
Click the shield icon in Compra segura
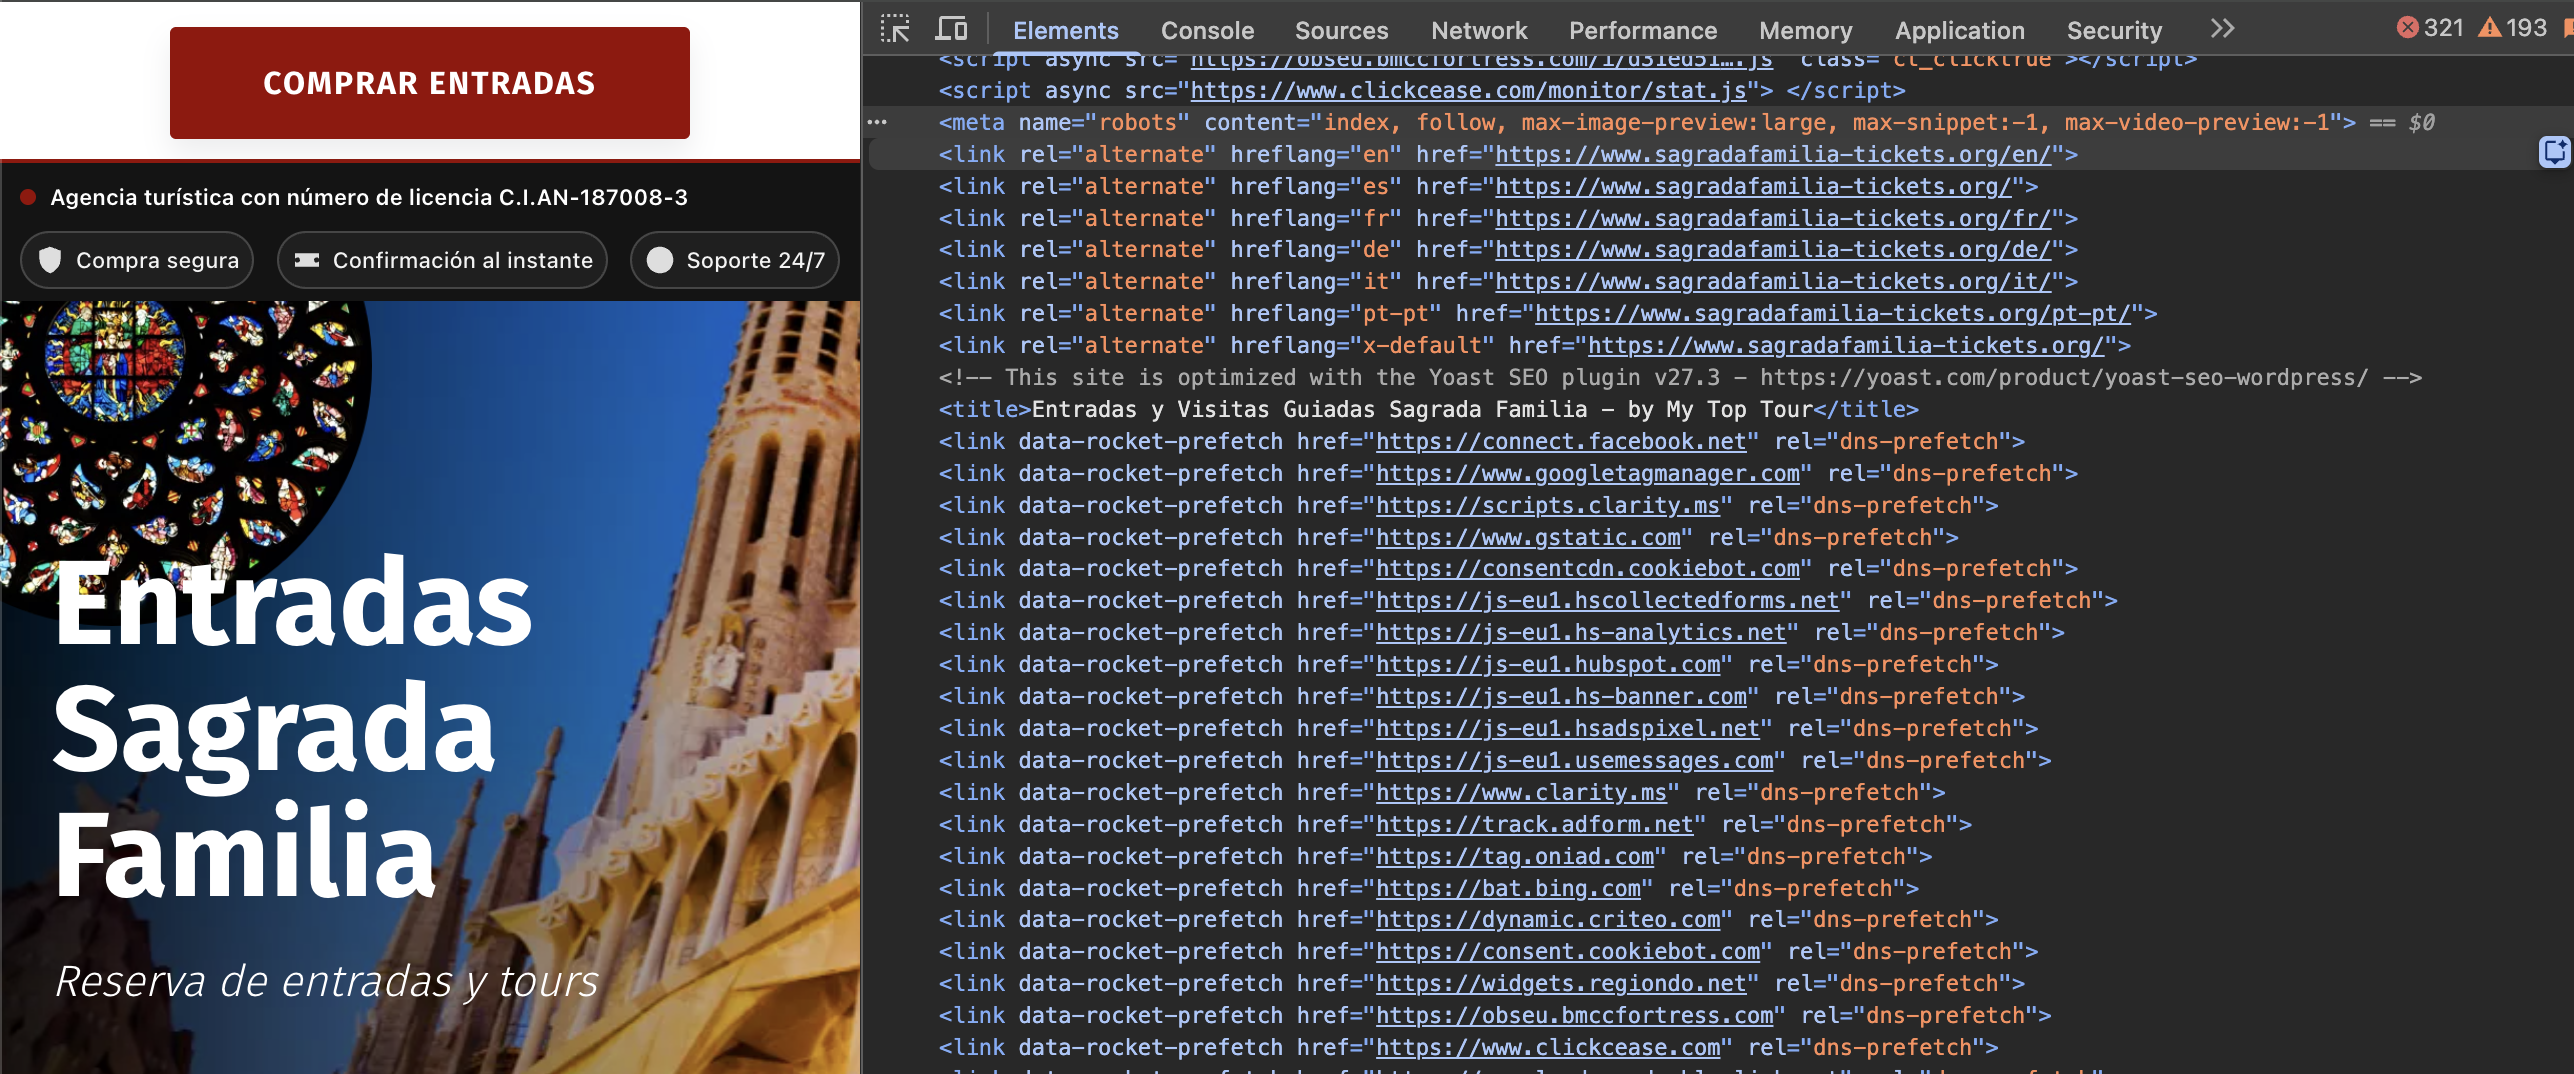point(50,260)
